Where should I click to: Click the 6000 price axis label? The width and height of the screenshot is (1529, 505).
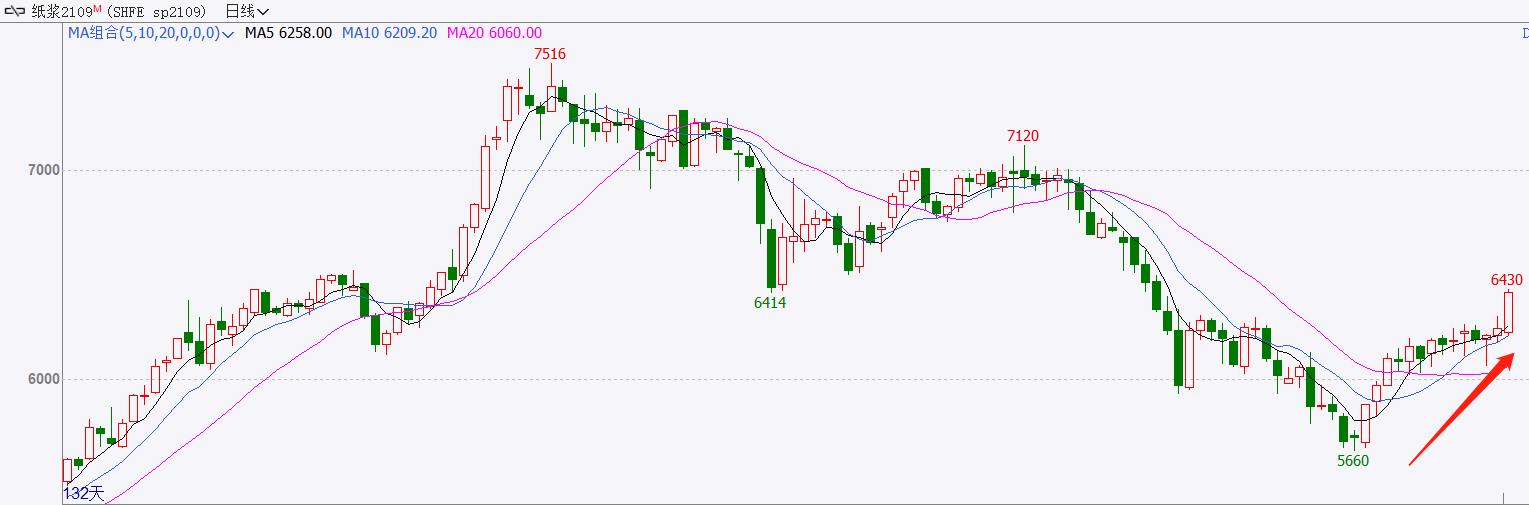(x=45, y=379)
